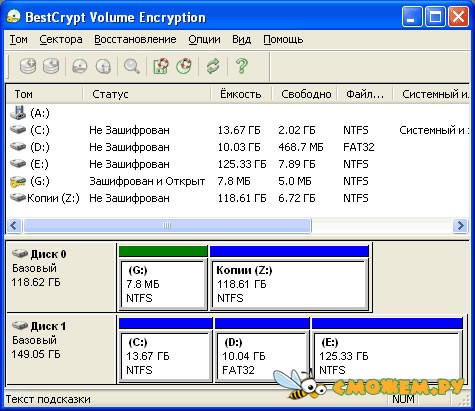Click the horizontal scrollbar right arrow
The width and height of the screenshot is (475, 411).
tap(461, 226)
